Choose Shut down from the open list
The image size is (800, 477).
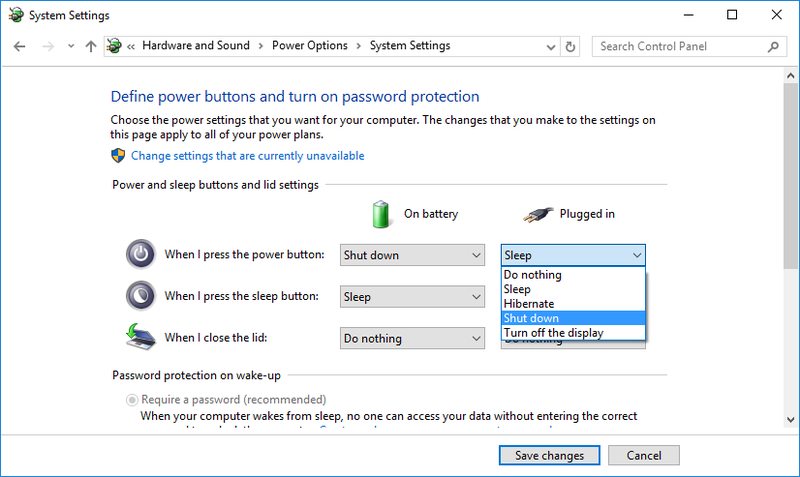(573, 318)
